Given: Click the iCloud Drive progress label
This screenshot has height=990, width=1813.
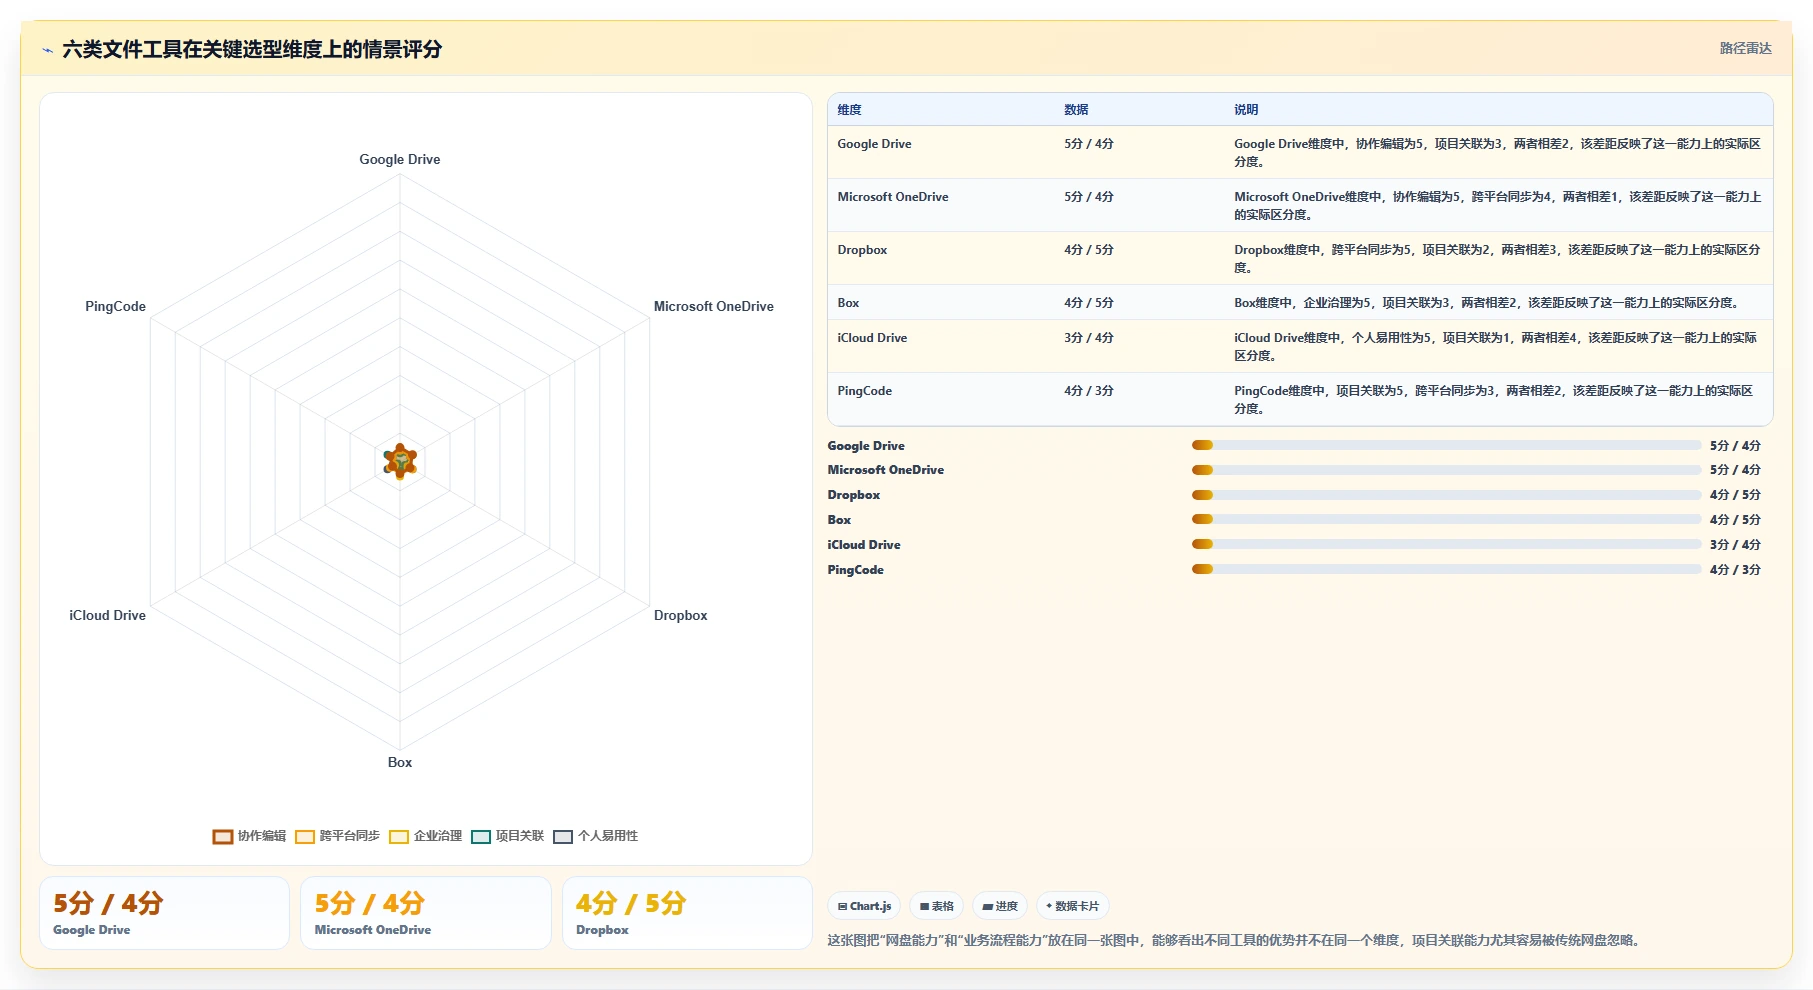Looking at the screenshot, I should click(864, 545).
